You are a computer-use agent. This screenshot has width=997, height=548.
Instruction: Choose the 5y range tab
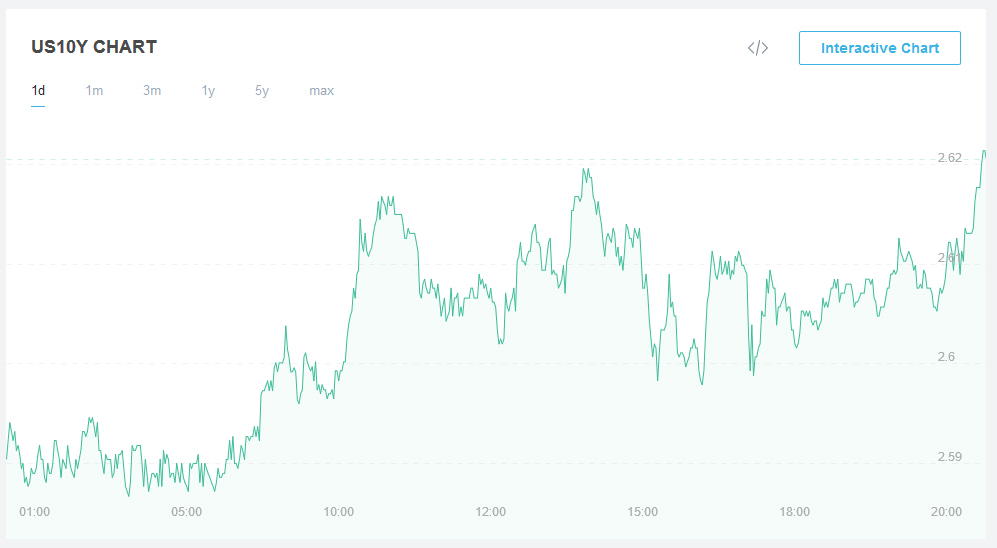pyautogui.click(x=262, y=91)
